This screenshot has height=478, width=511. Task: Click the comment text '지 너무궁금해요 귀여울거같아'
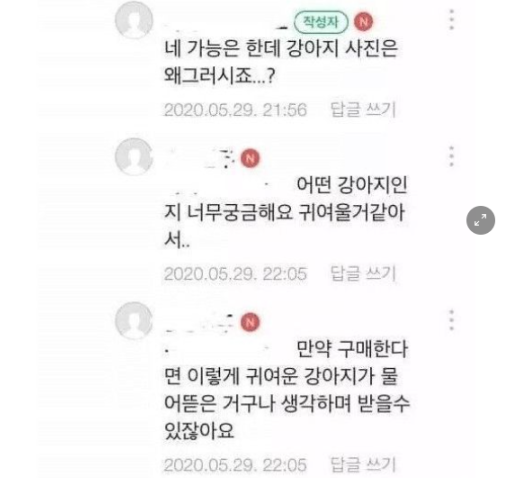[x=284, y=212]
